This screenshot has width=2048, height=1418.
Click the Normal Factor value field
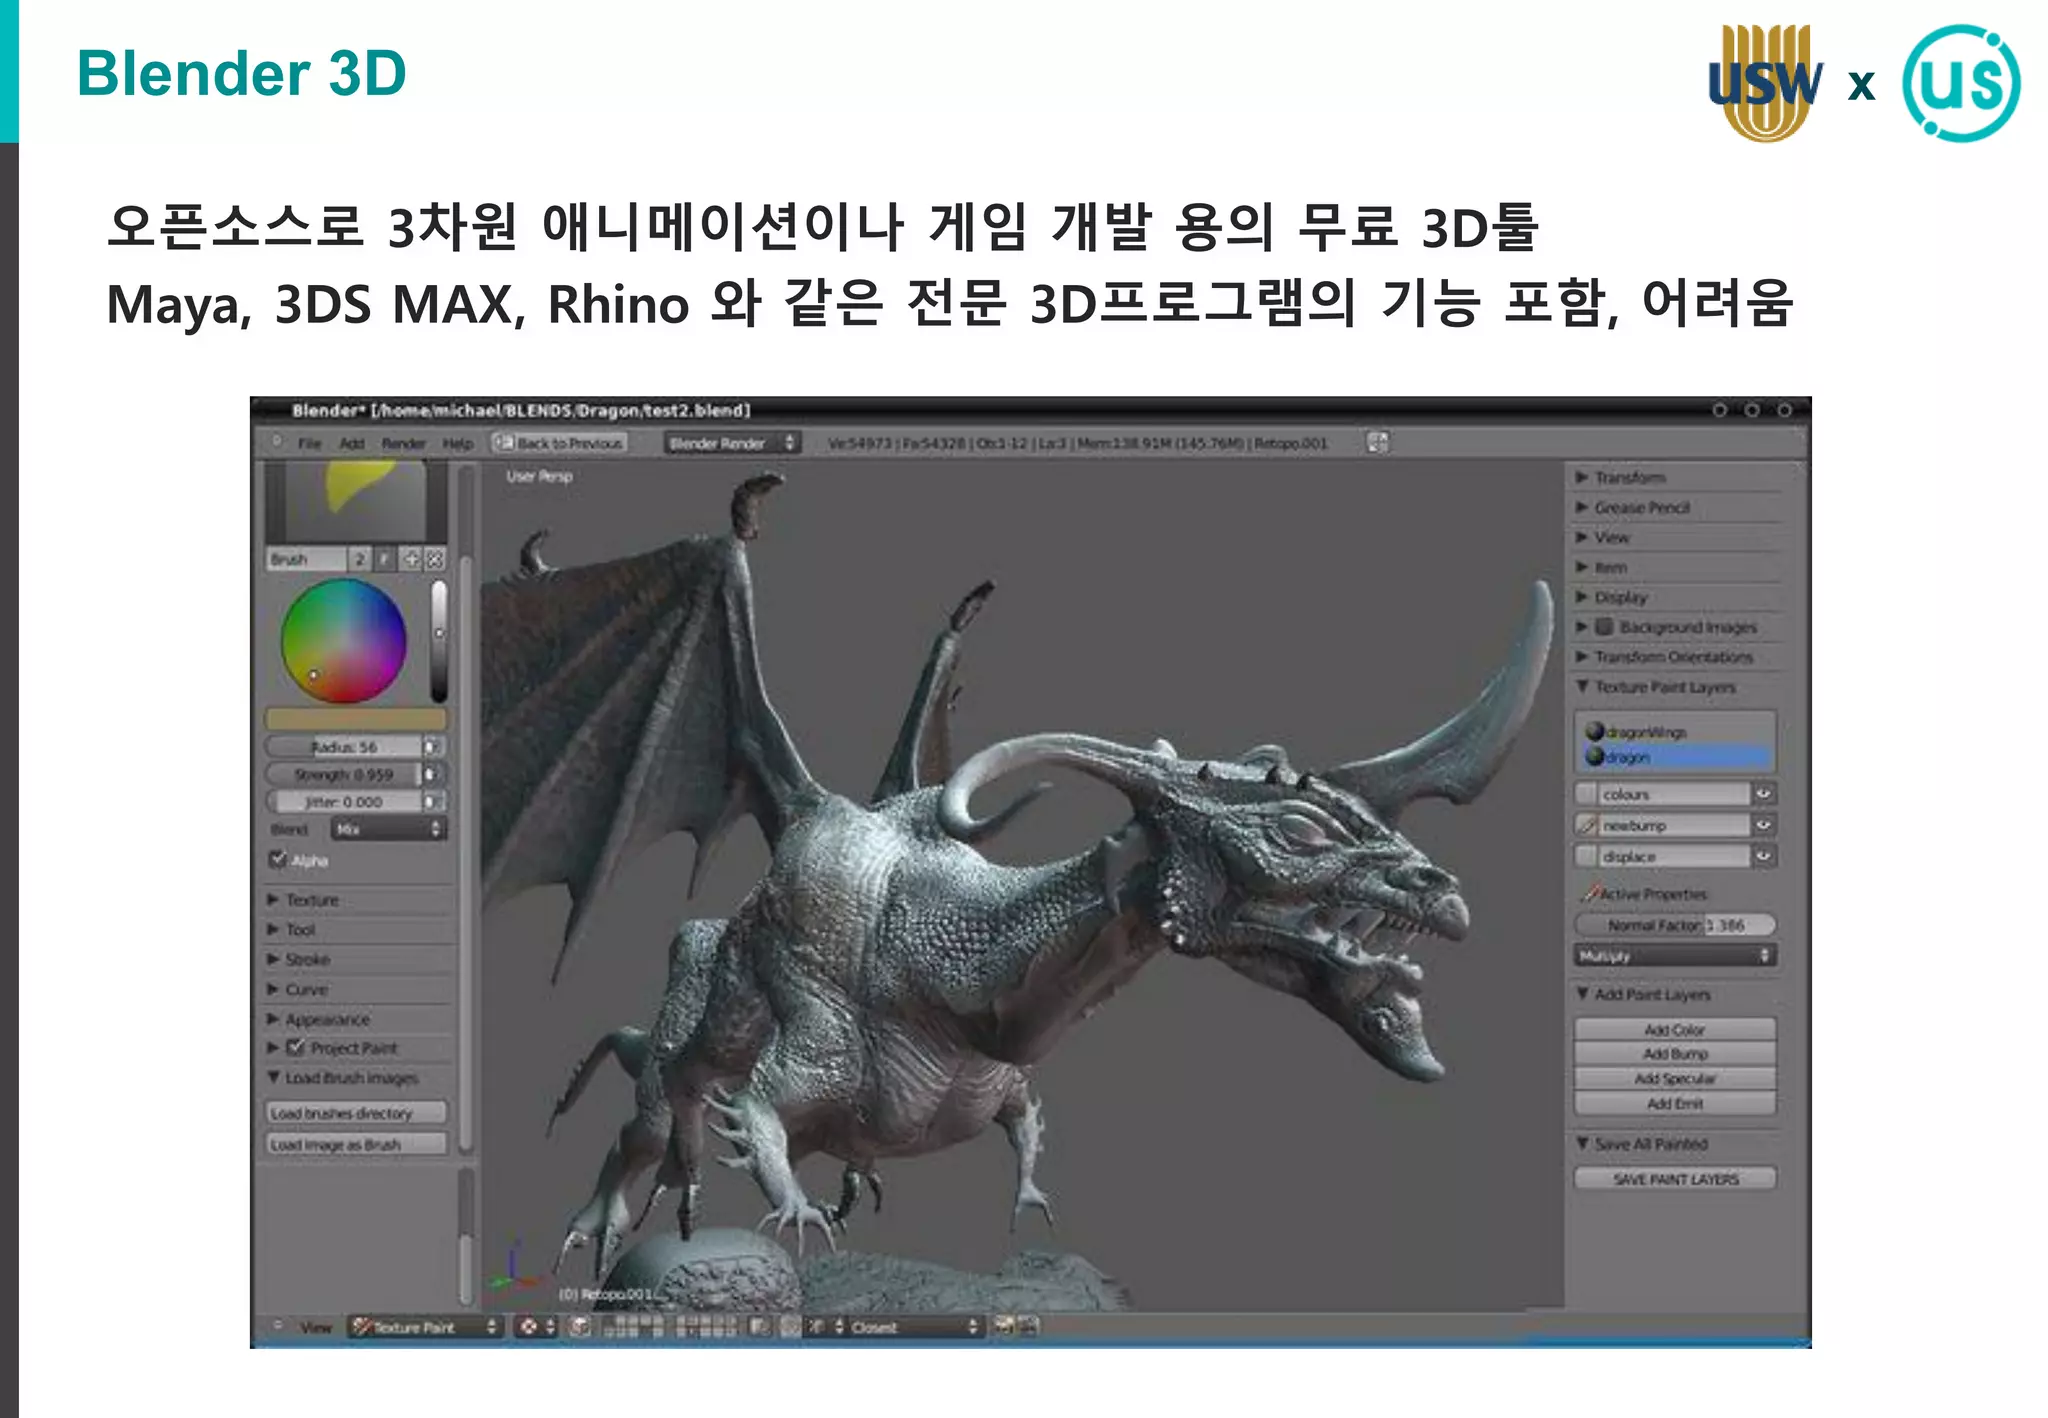[x=1675, y=925]
